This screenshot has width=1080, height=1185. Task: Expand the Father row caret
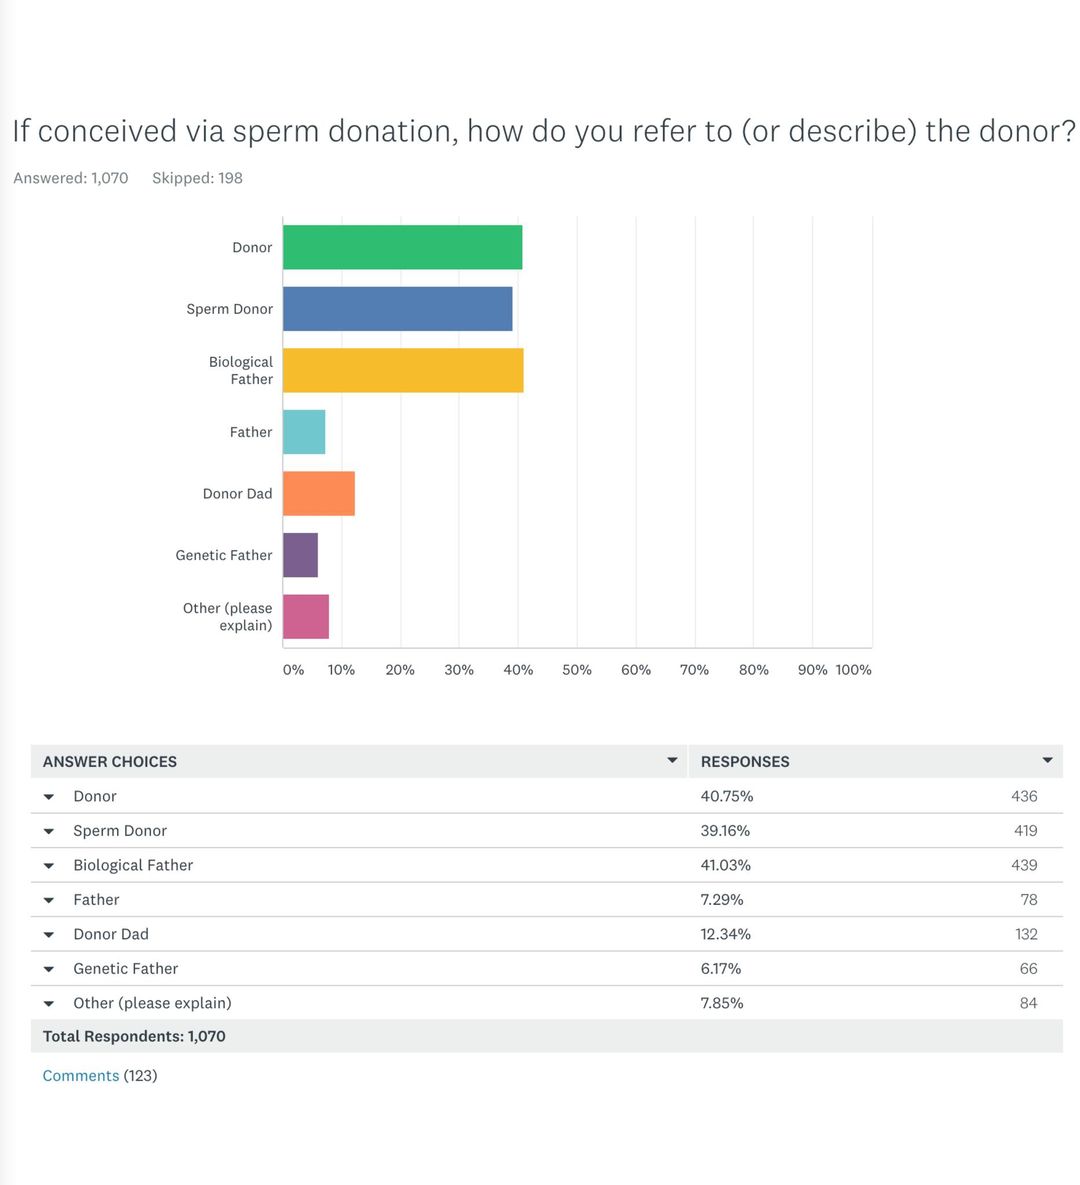48,900
